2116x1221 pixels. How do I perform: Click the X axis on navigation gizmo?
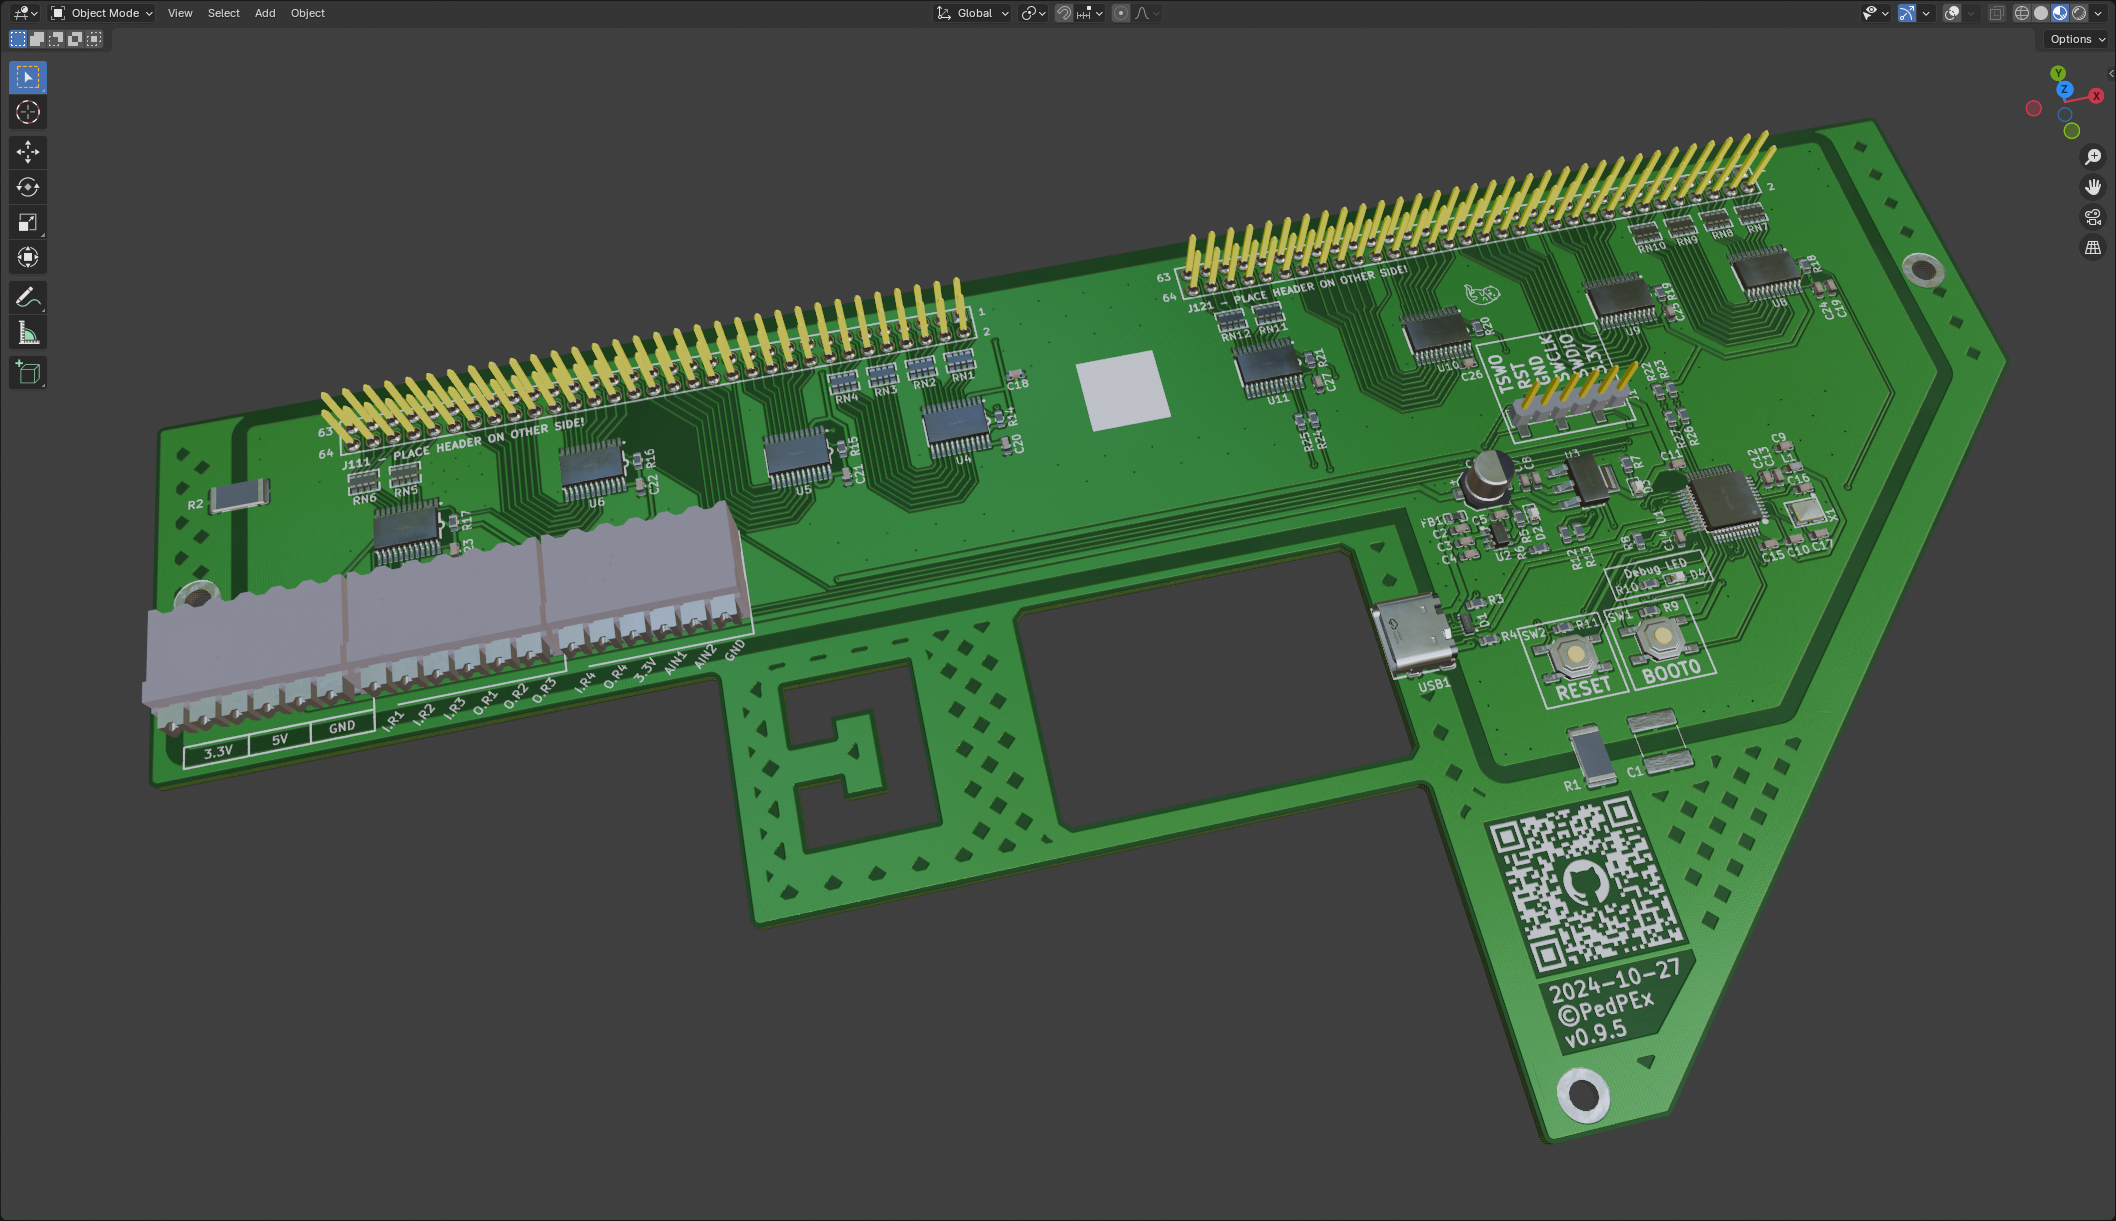[x=2096, y=96]
